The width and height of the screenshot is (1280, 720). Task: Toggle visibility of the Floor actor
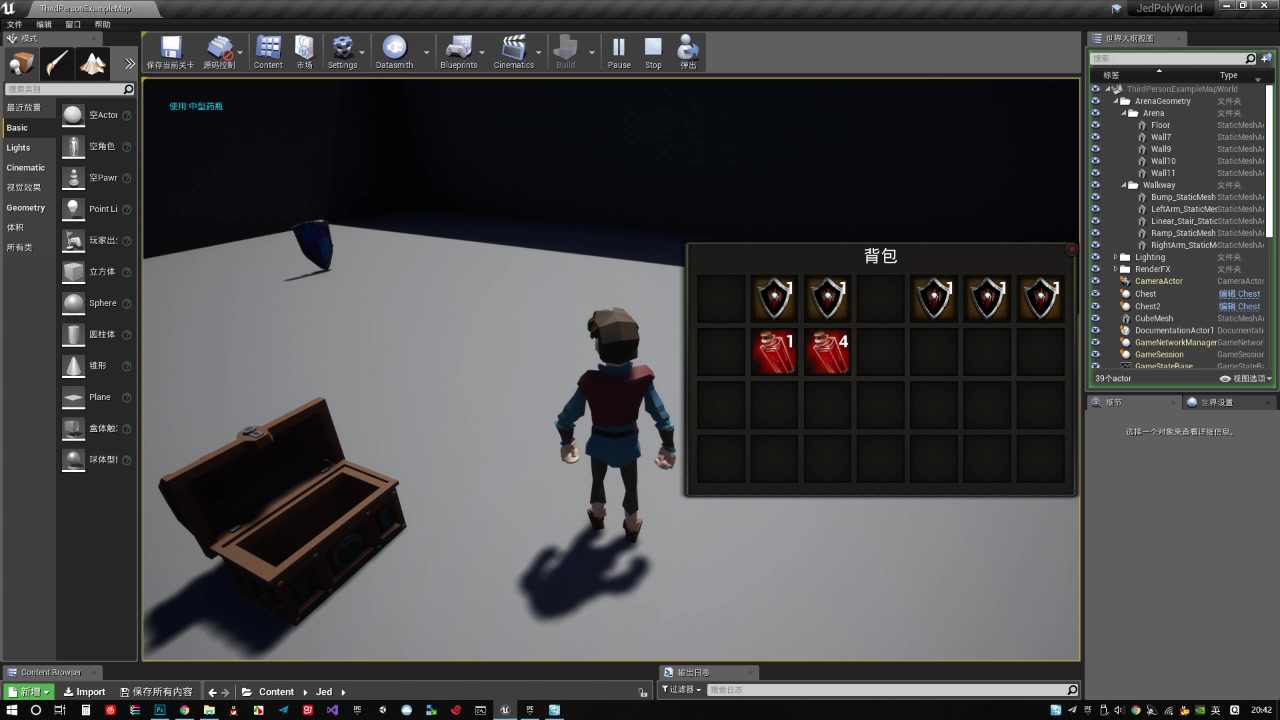[x=1095, y=125]
